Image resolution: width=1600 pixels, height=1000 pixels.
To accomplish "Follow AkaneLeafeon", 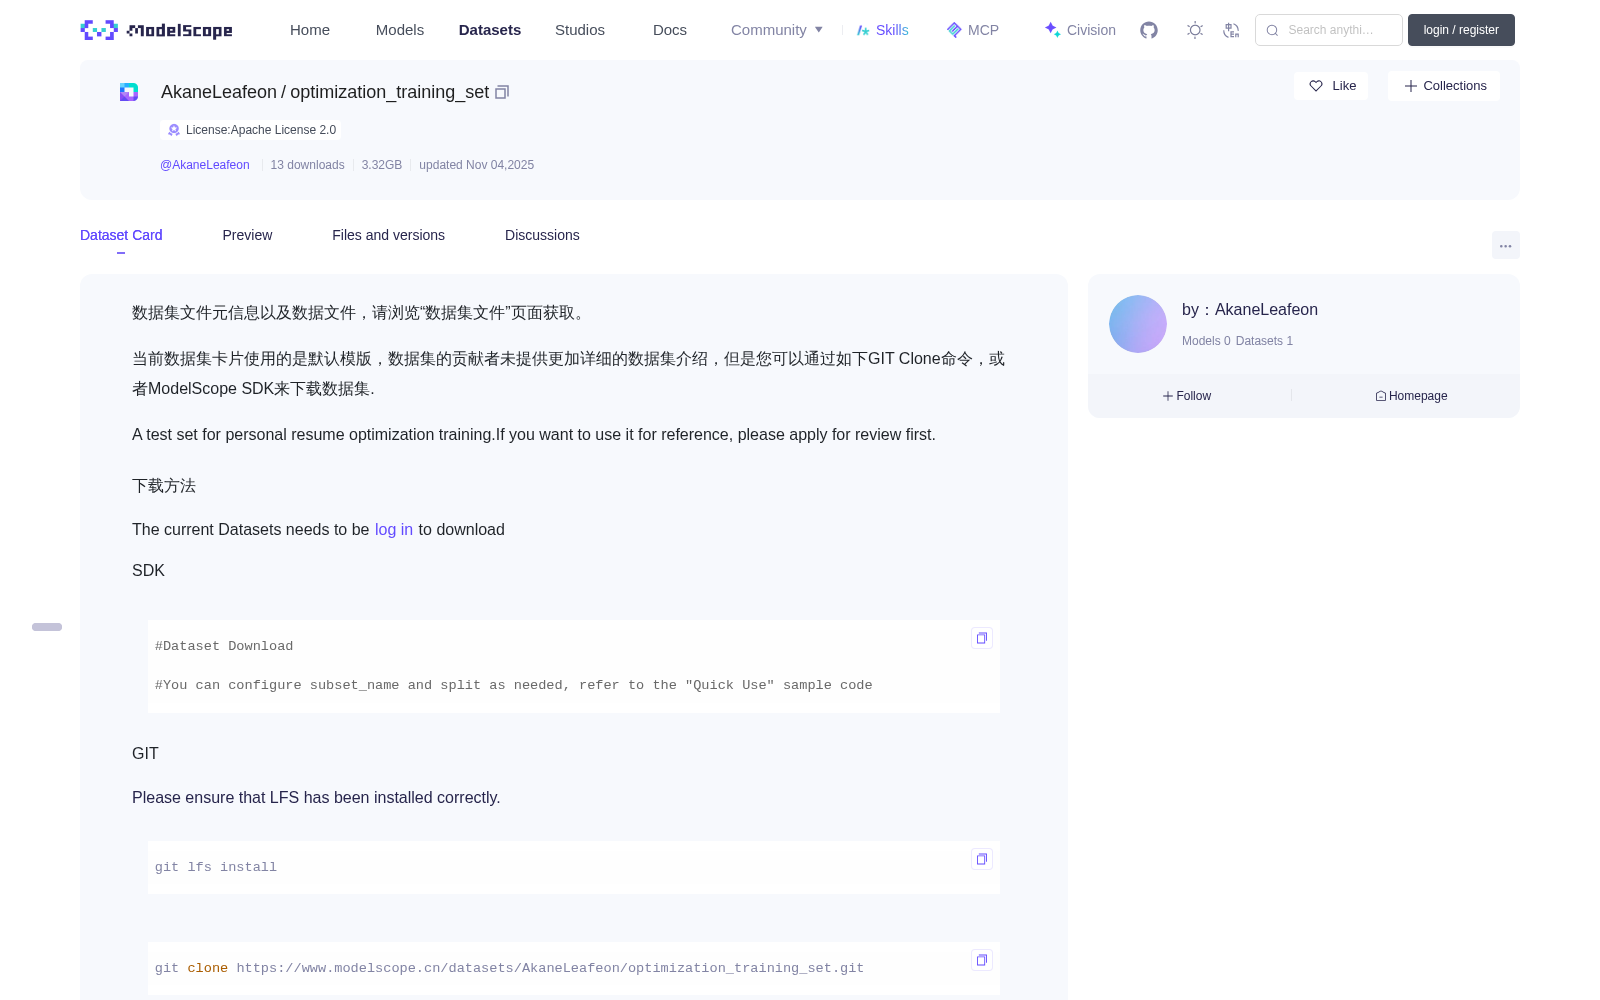I will point(1187,396).
